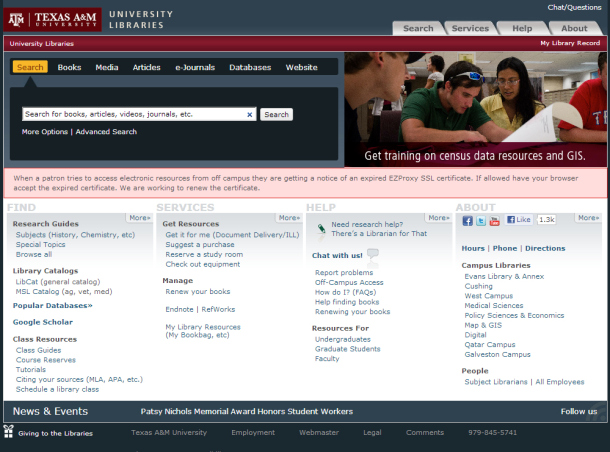Screen dimensions: 610x452
Task: Open the Advanced Search link
Action: [x=106, y=132]
